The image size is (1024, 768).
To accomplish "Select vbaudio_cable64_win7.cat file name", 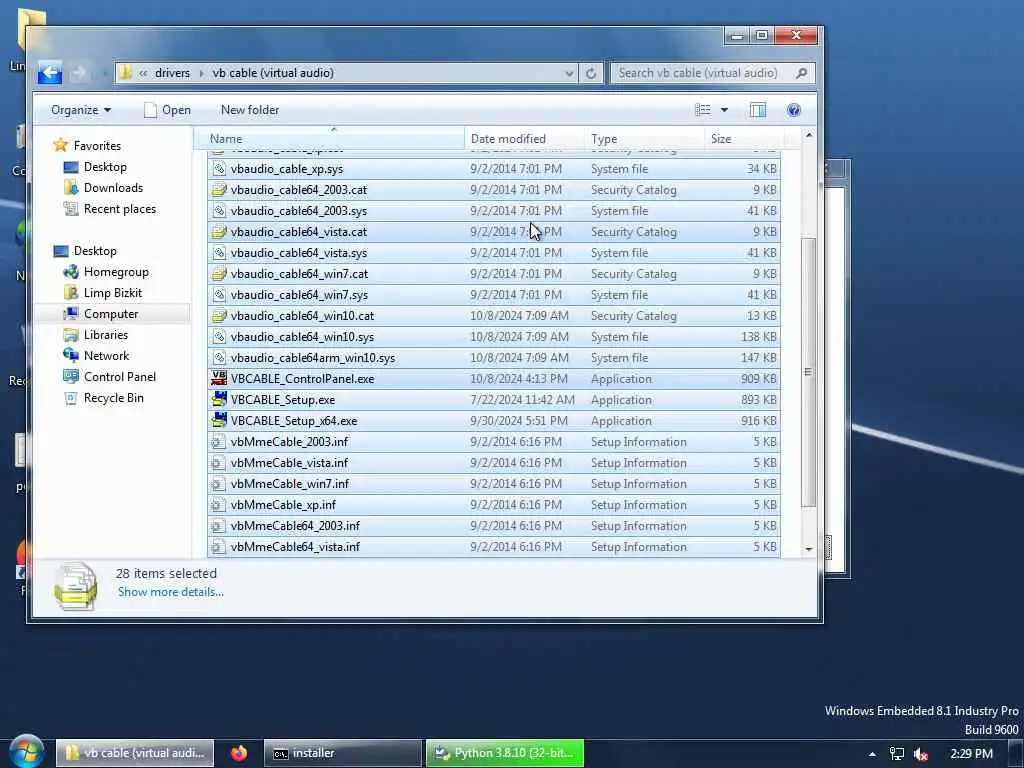I will tap(299, 274).
